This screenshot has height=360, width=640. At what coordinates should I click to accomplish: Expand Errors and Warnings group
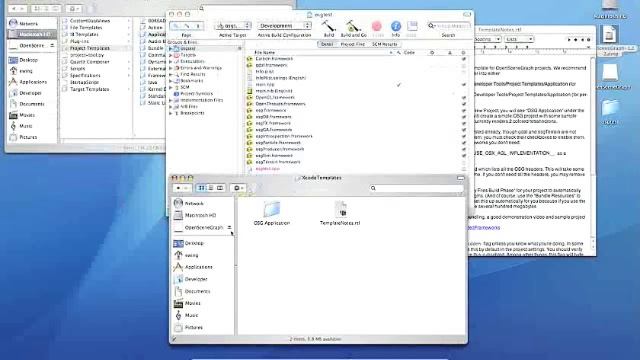coord(171,68)
